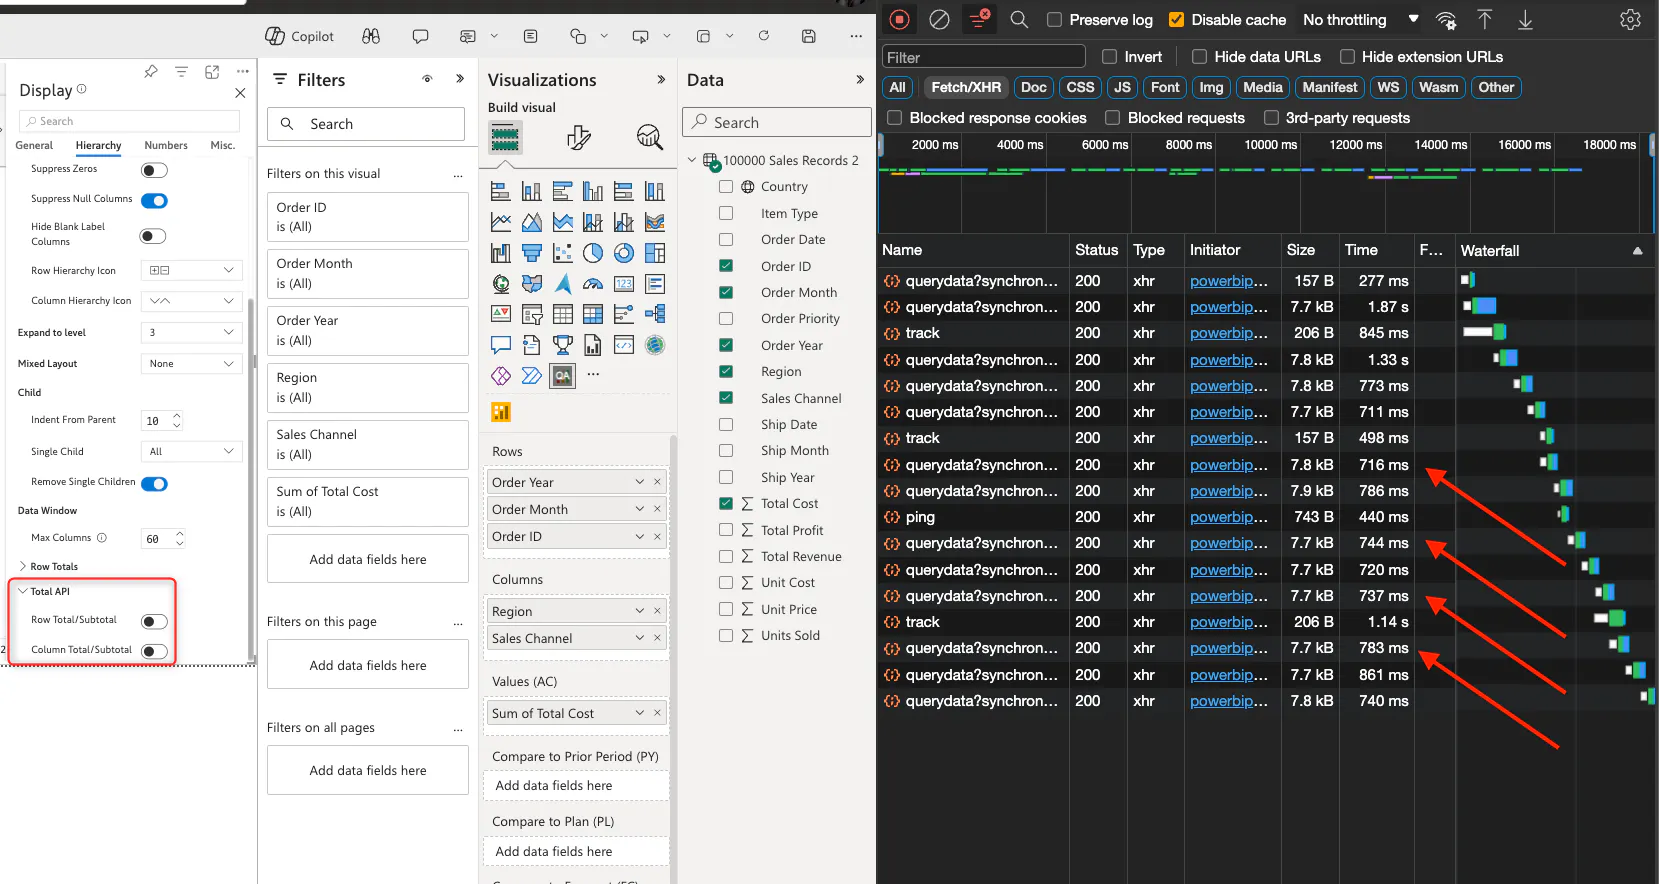Screen dimensions: 1659x884
Task: Enable Column Total/Subtotal toggle
Action: [x=154, y=652]
